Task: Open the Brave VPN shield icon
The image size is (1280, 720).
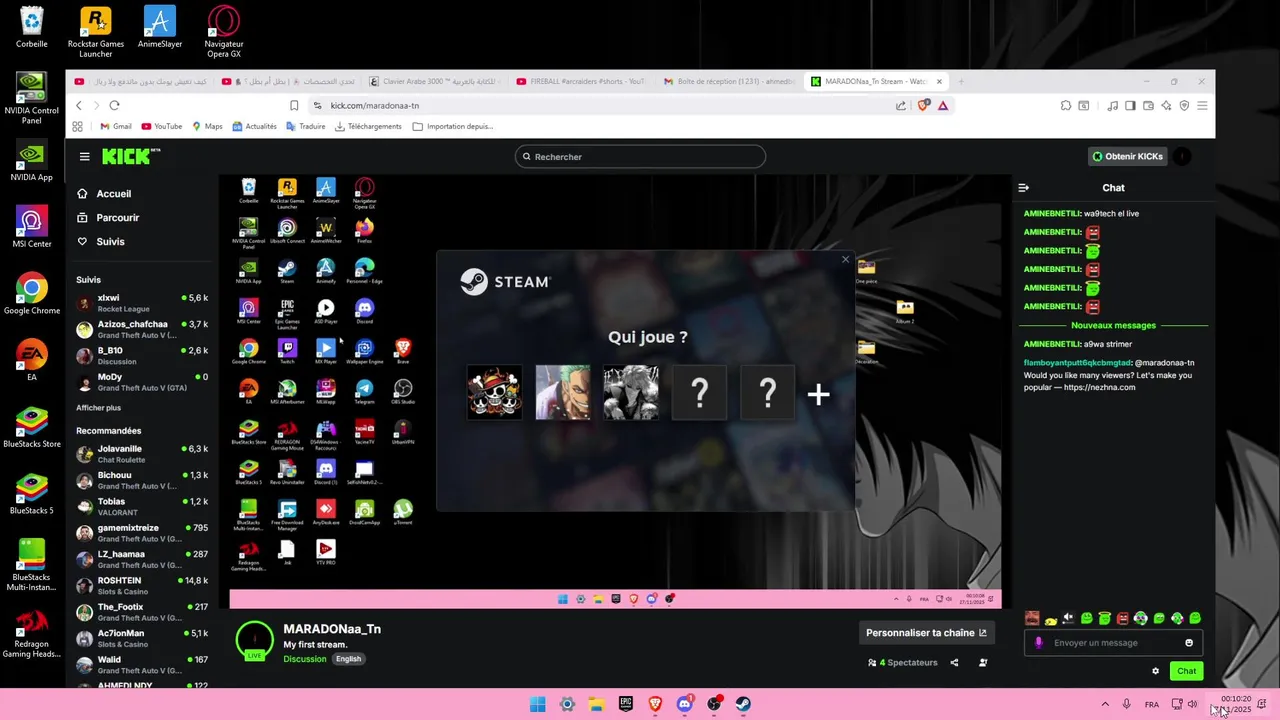Action: click(x=1184, y=105)
